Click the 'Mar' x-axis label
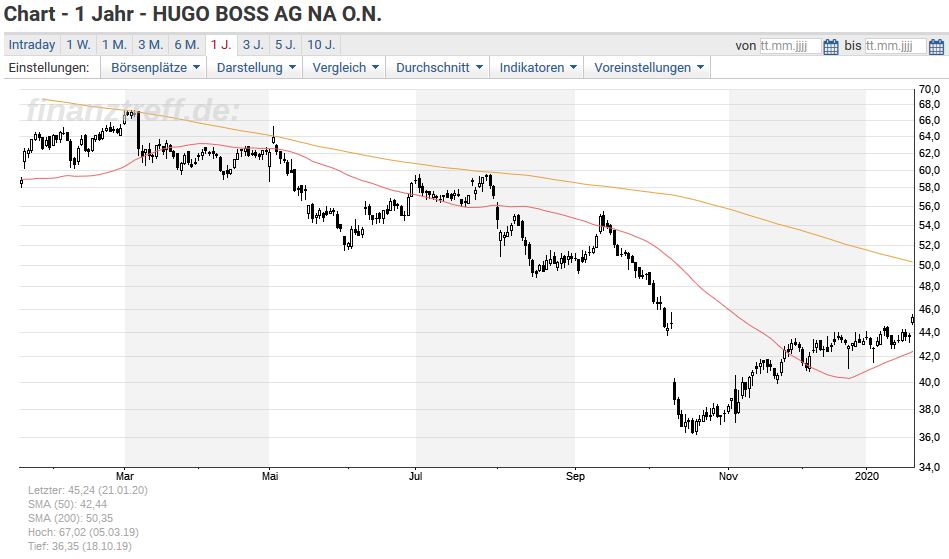Viewport: 949px width, 559px height. pos(125,476)
